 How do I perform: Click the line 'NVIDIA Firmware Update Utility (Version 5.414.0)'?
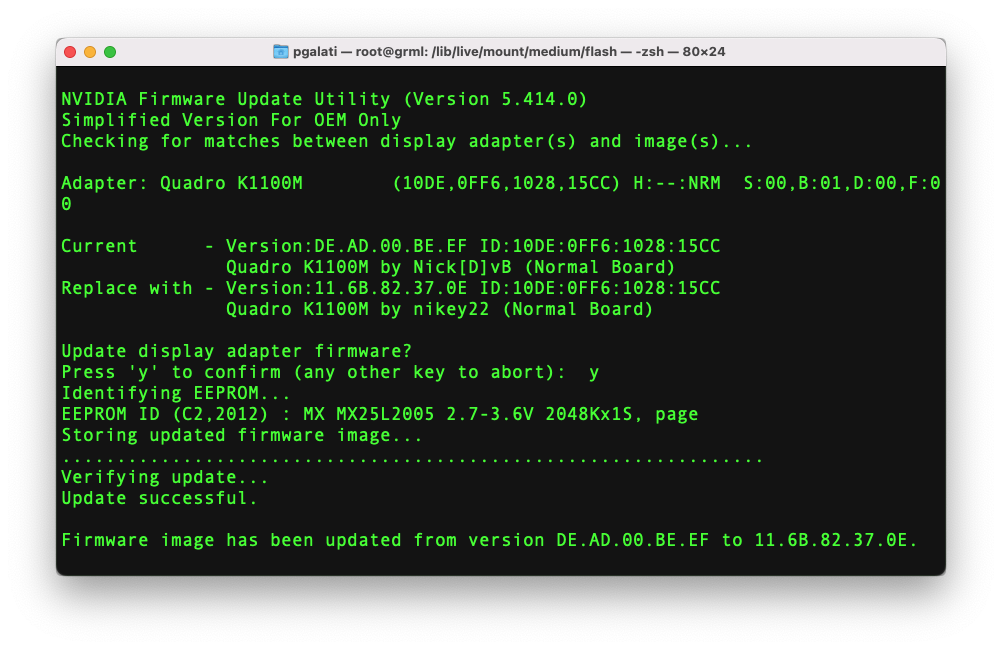click(x=324, y=99)
